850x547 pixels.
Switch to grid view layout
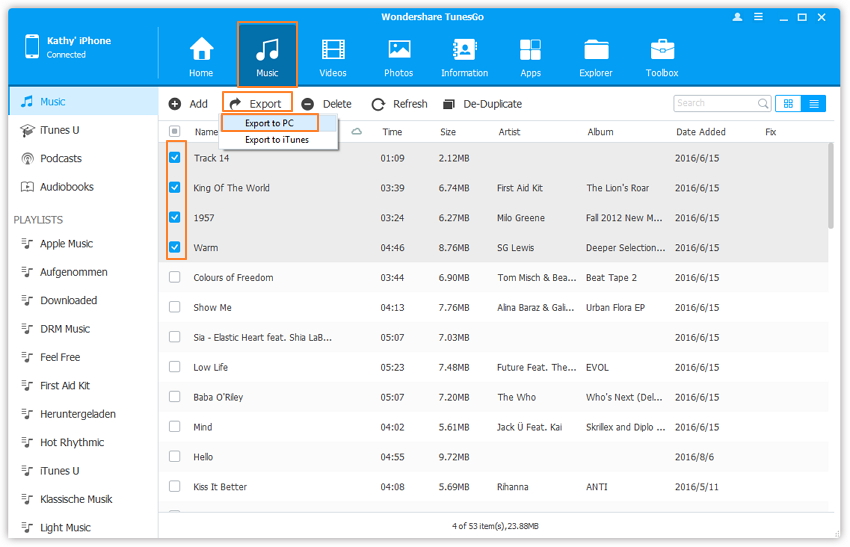click(788, 103)
